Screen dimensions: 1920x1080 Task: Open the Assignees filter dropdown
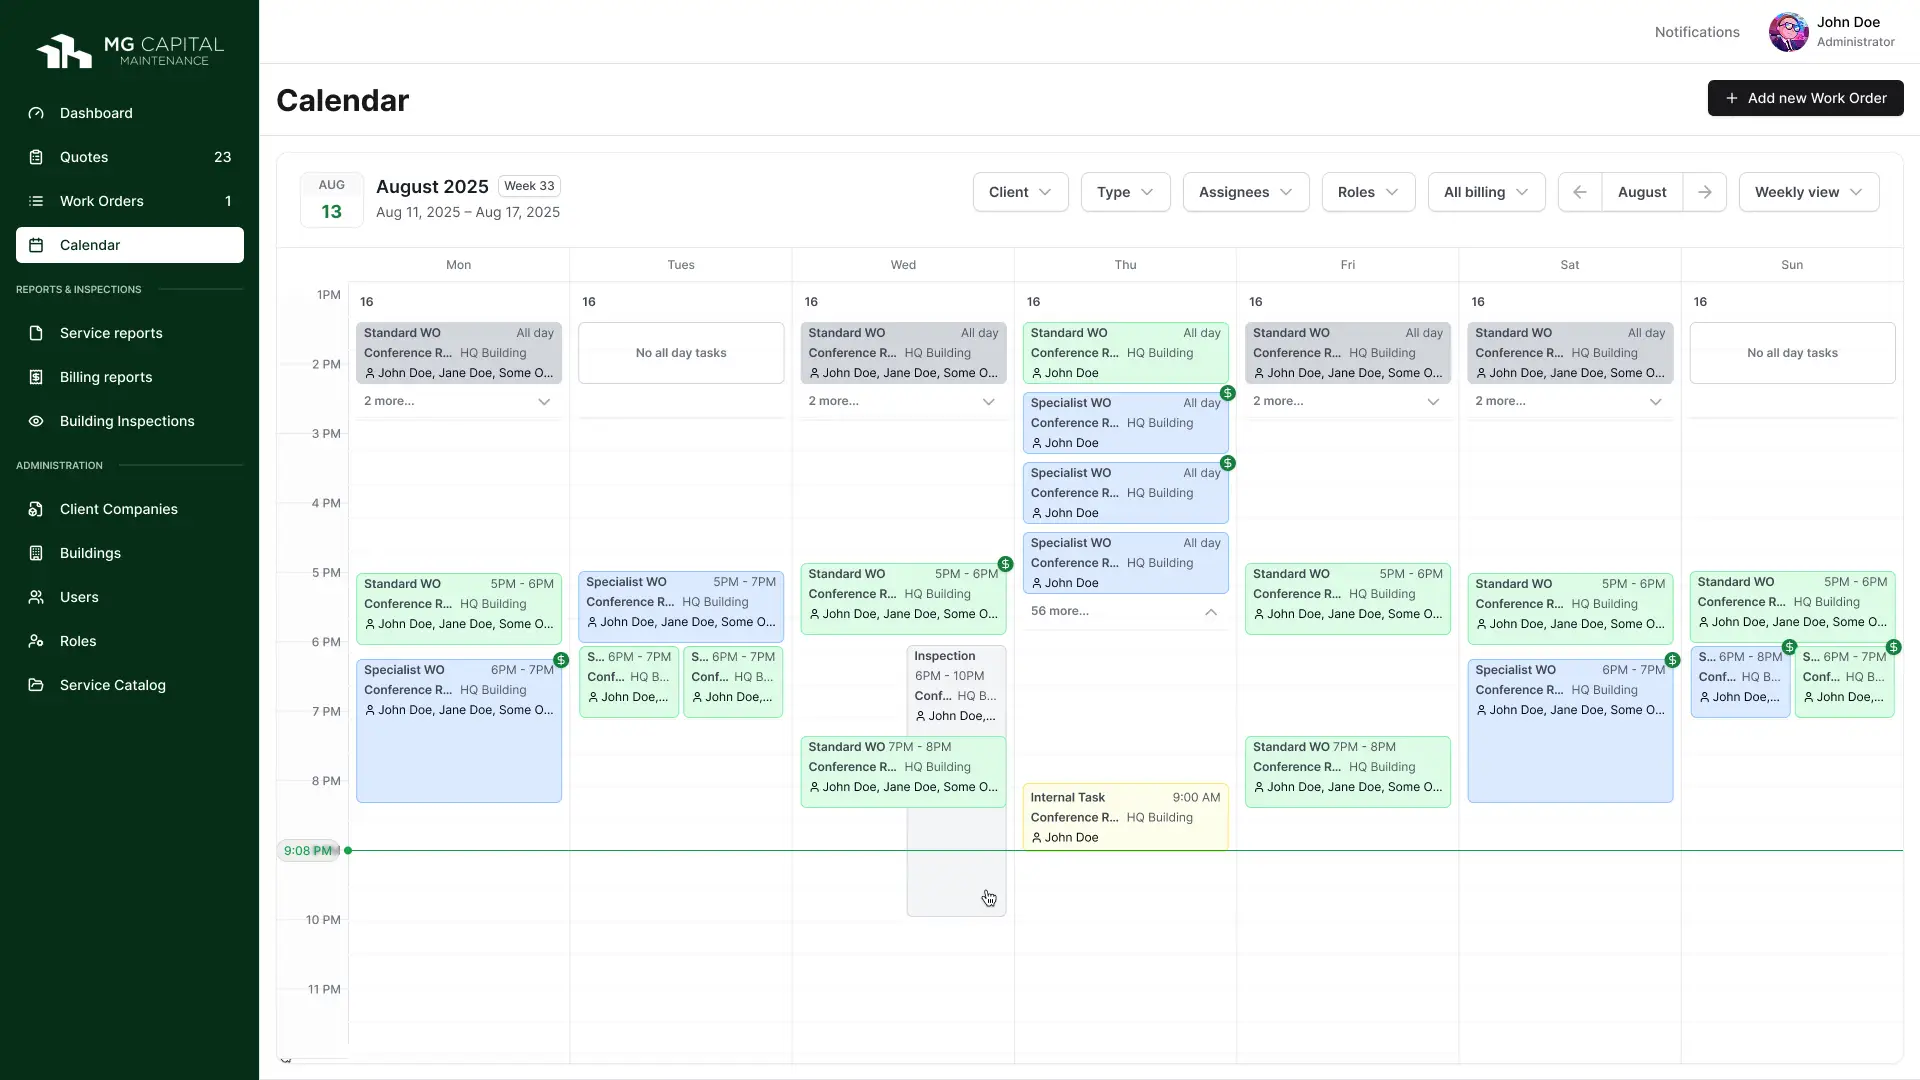pos(1245,192)
